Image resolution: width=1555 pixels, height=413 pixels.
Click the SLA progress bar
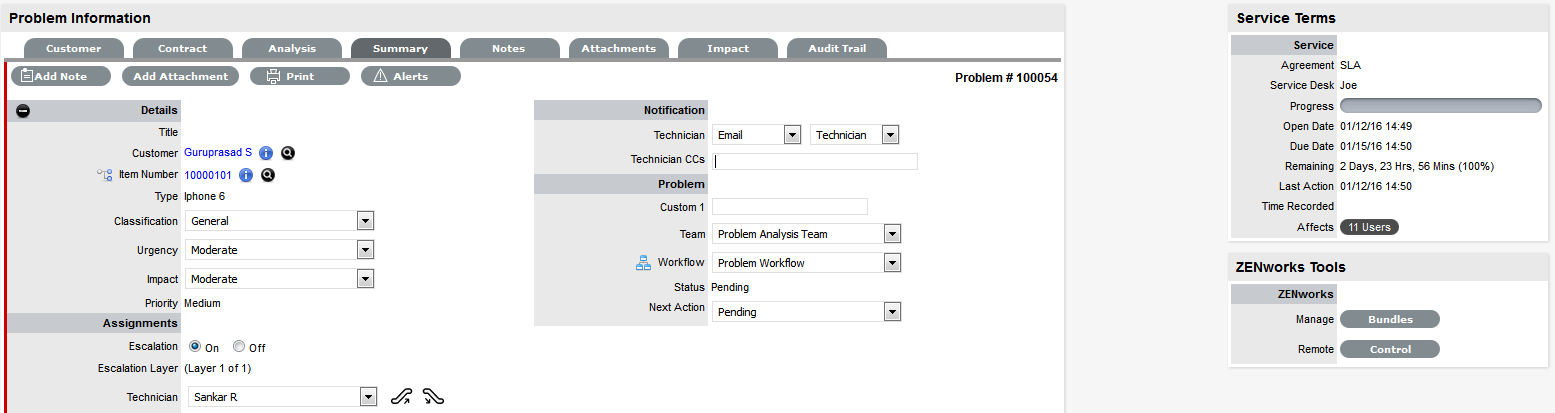[1441, 105]
